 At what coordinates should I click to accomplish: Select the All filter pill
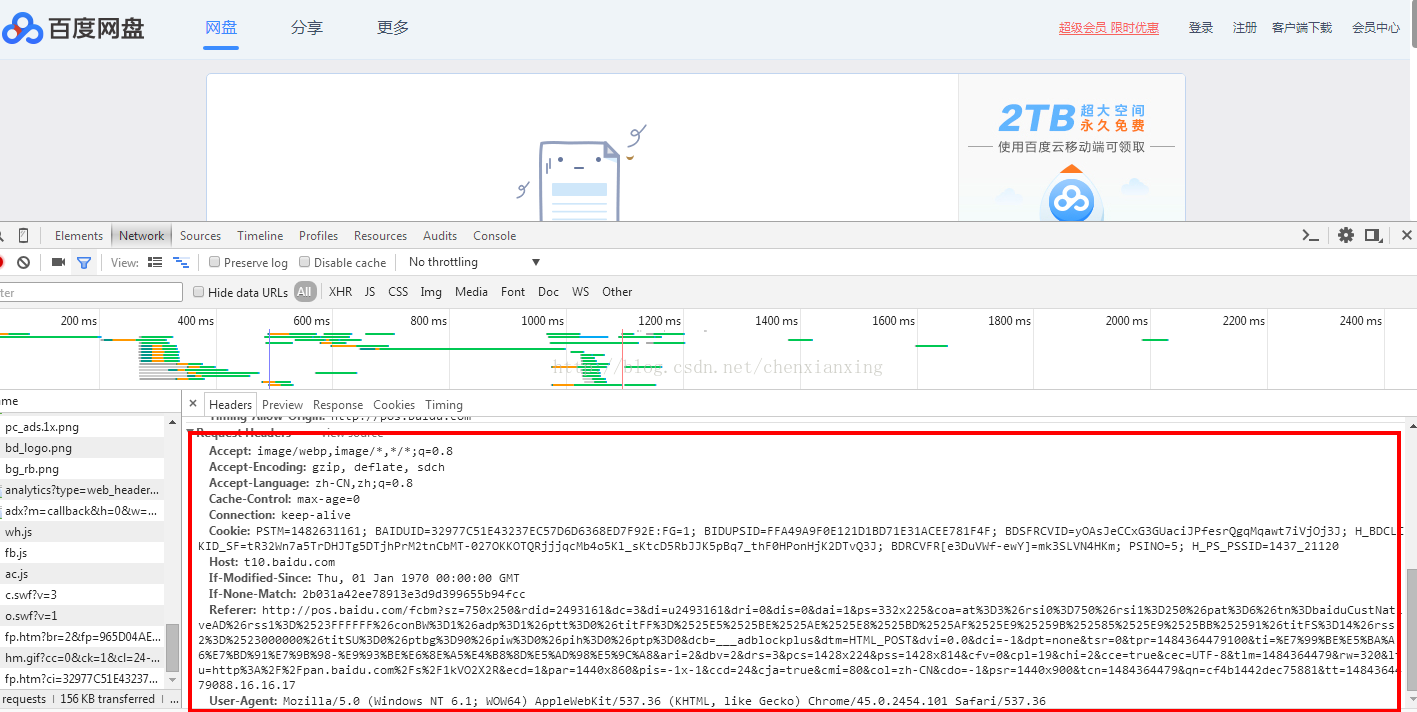pos(305,292)
